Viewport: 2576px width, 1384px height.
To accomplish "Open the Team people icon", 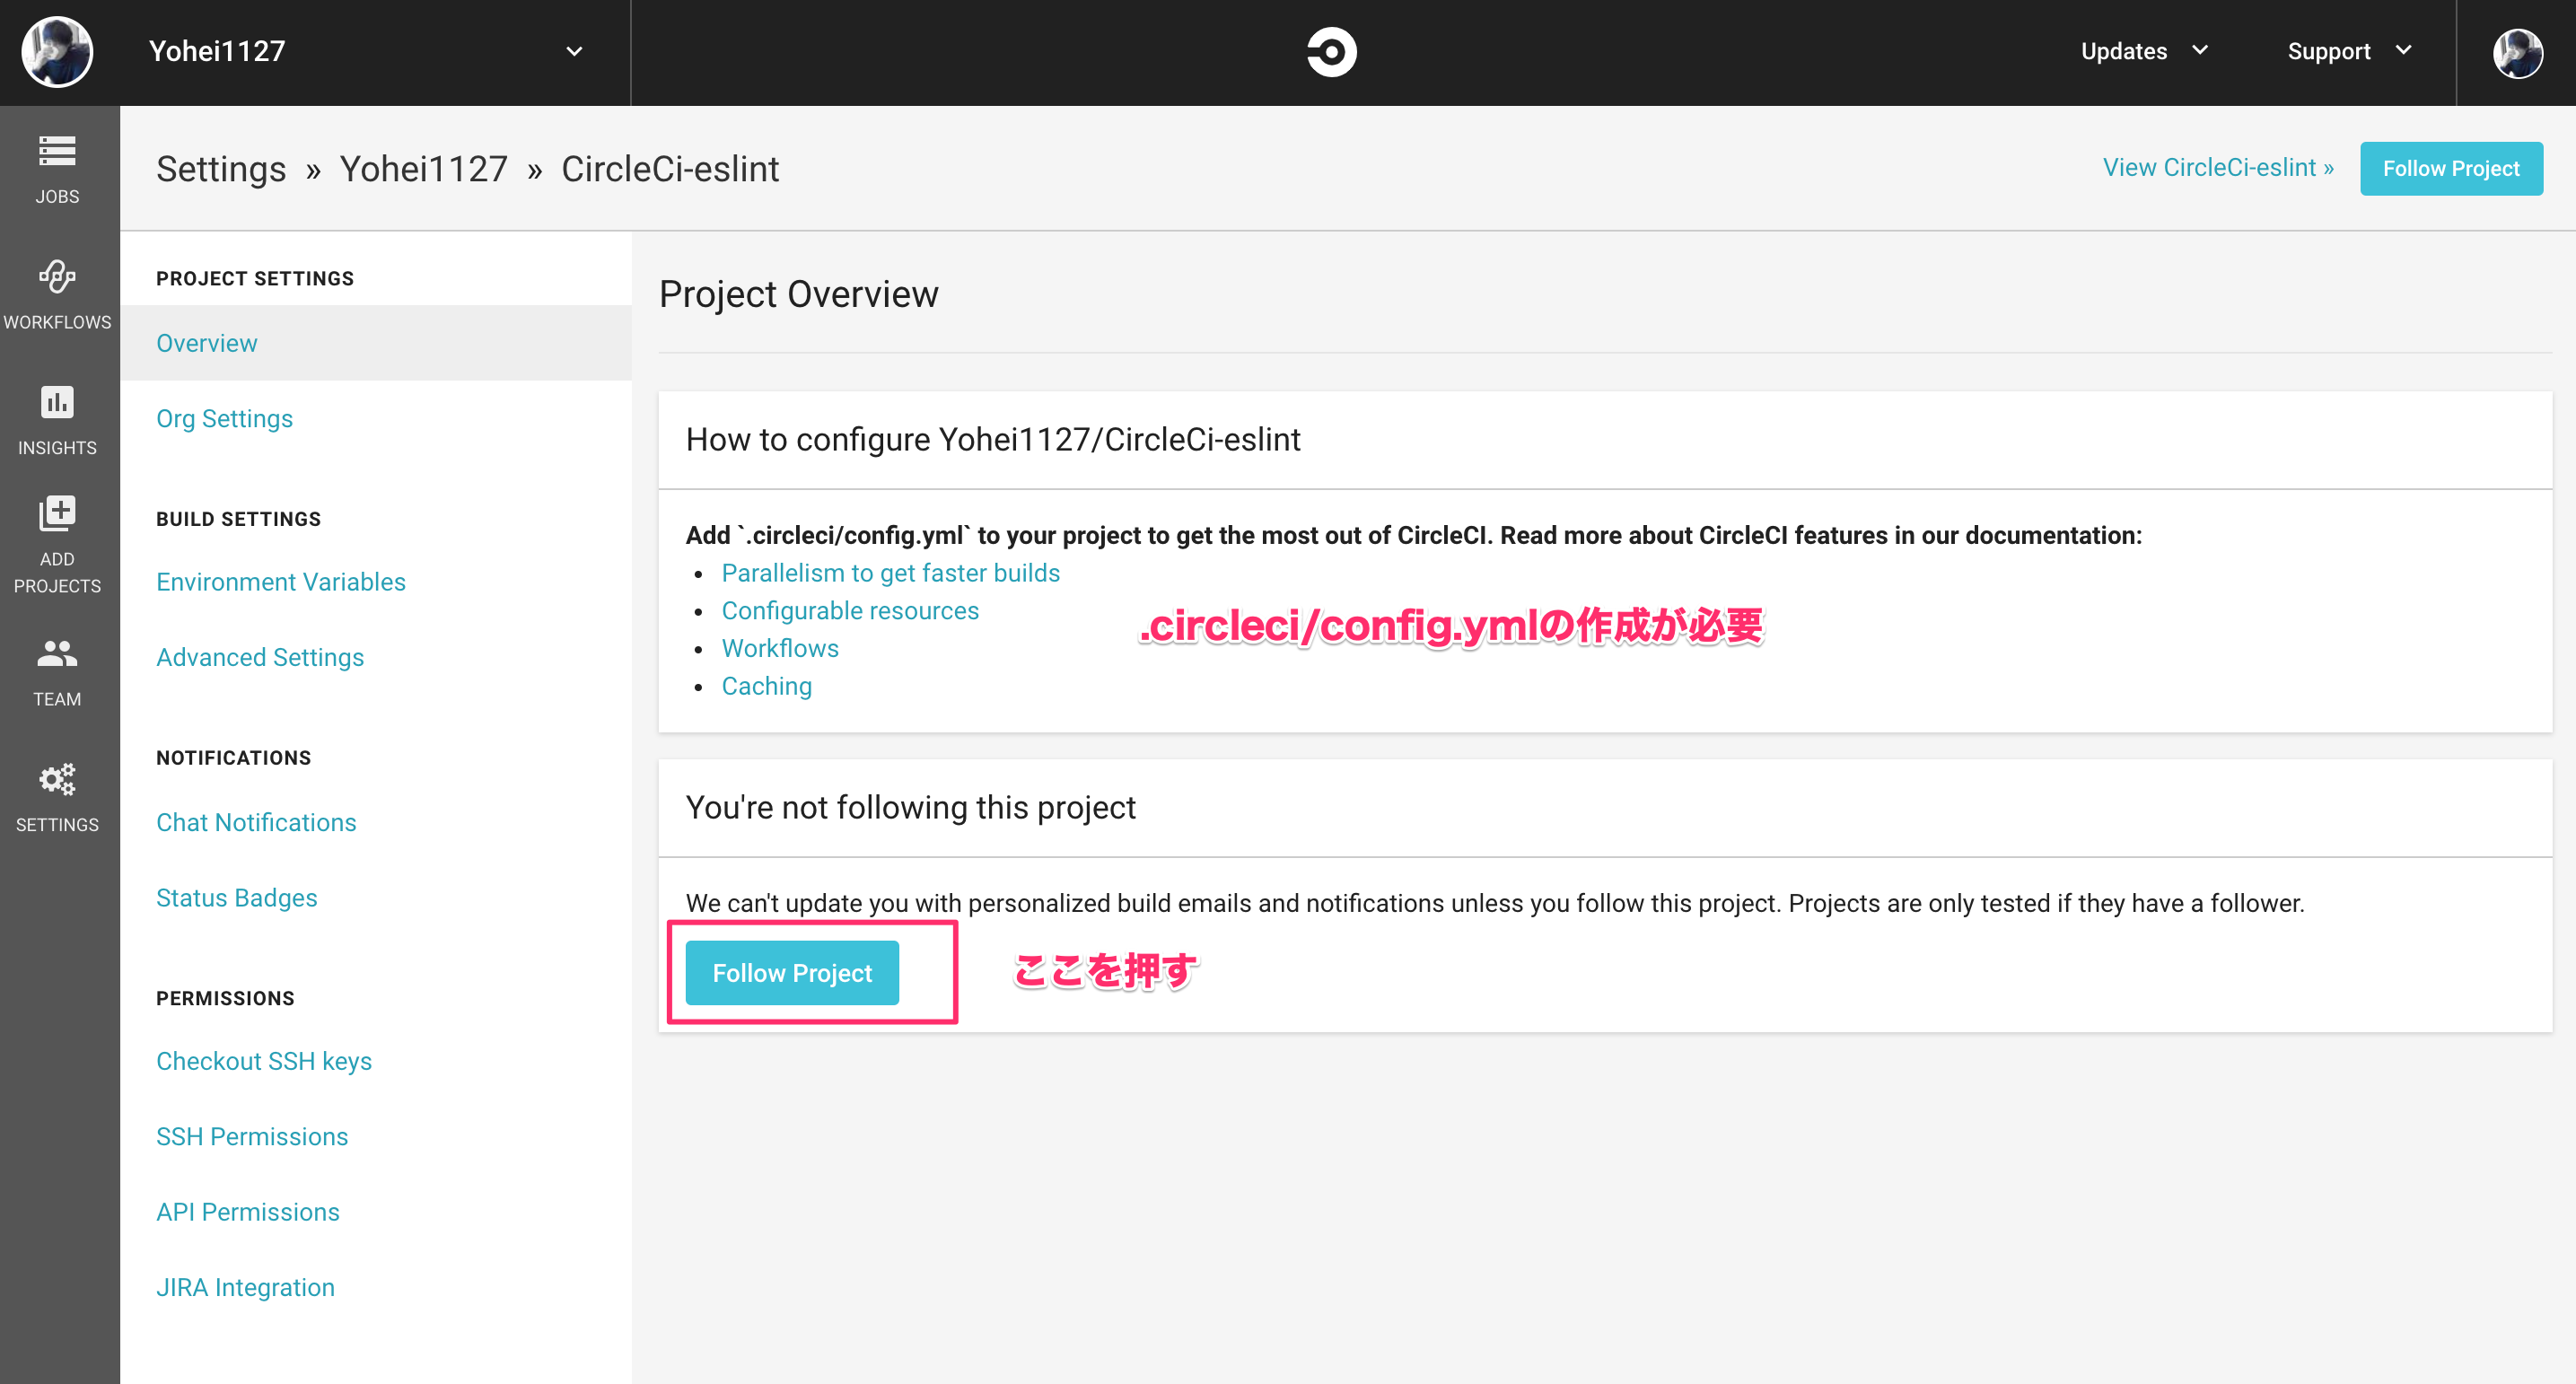I will [57, 654].
